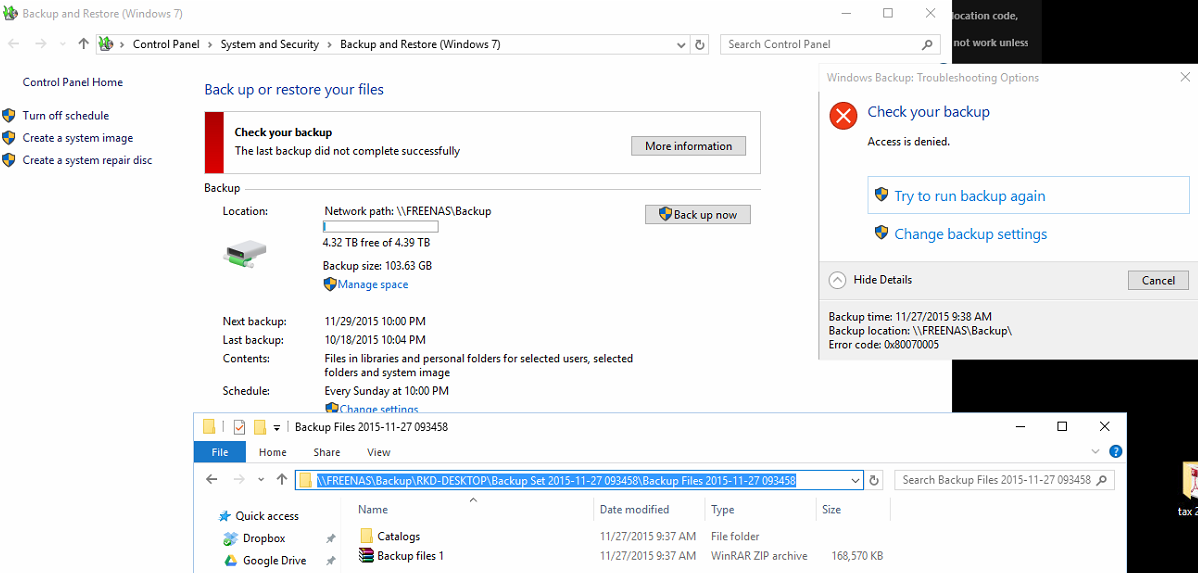Open Explorer Help question mark icon
The height and width of the screenshot is (573, 1198).
coord(1115,452)
